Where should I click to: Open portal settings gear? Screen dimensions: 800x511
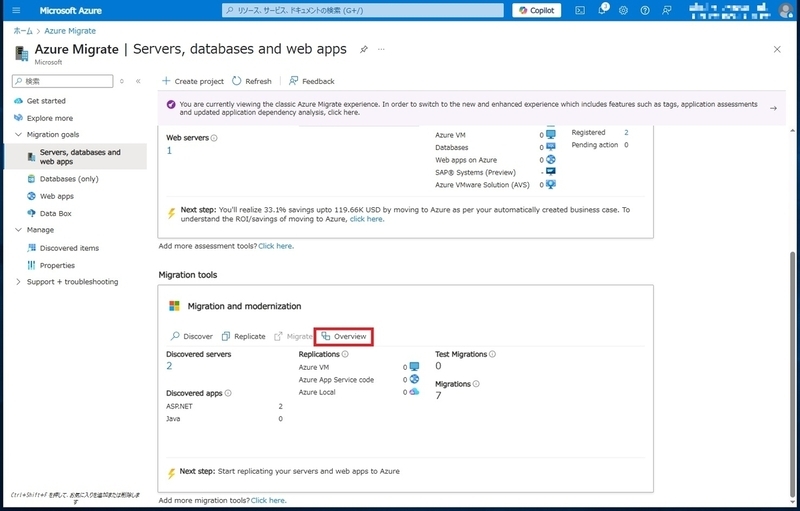623,10
